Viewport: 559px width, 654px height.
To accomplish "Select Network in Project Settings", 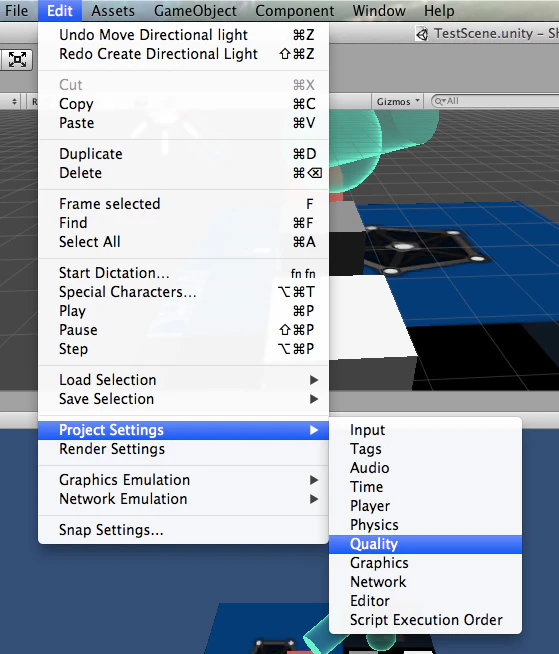I will point(426,582).
